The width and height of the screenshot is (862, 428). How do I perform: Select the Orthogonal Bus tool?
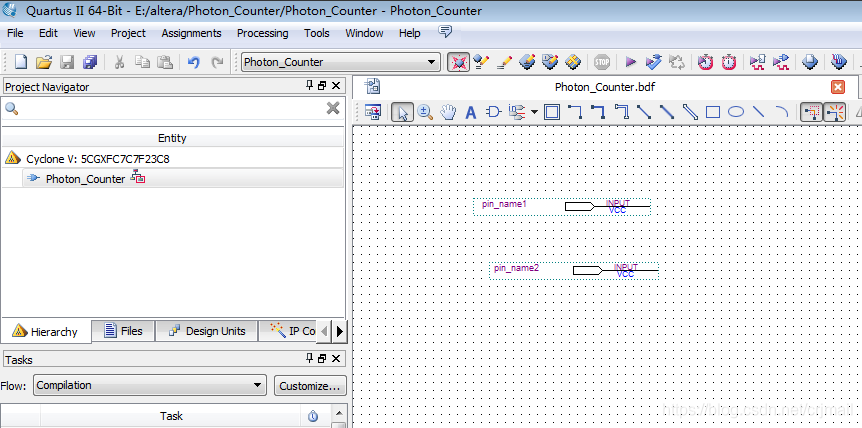[x=598, y=112]
